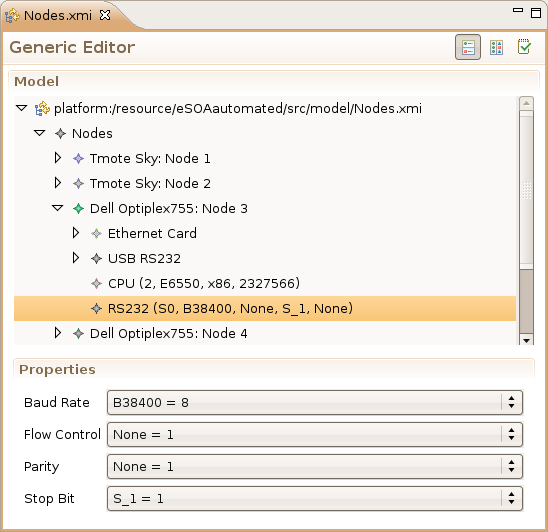Open the Stop Bit dropdown
The height and width of the screenshot is (532, 548).
(315, 498)
